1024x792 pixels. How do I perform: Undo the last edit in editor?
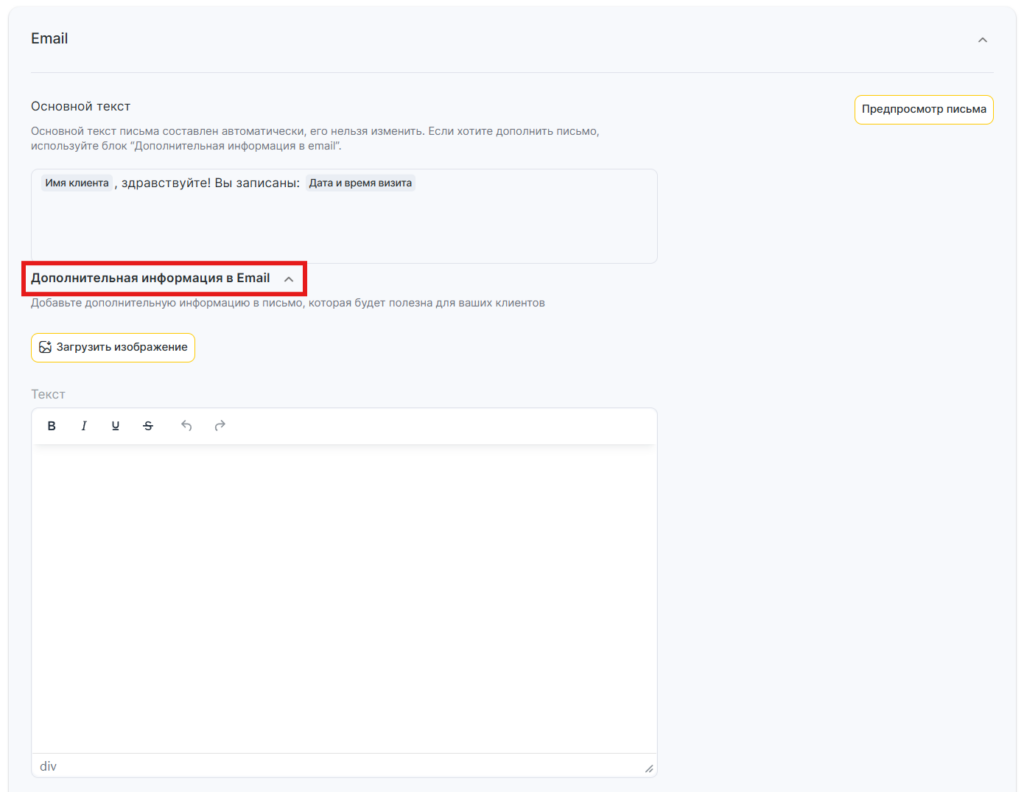[x=186, y=426]
